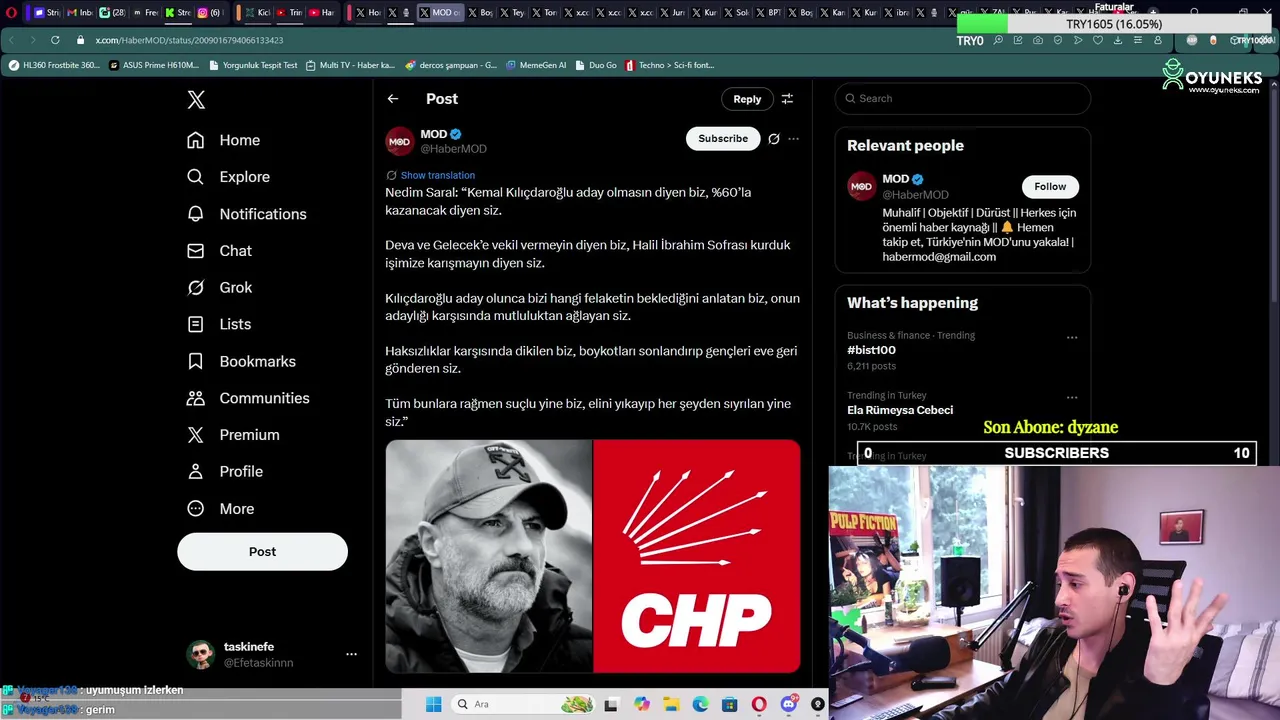Open the Ela Rümeysa Cebeci trending topic
The image size is (1280, 720).
tap(900, 410)
